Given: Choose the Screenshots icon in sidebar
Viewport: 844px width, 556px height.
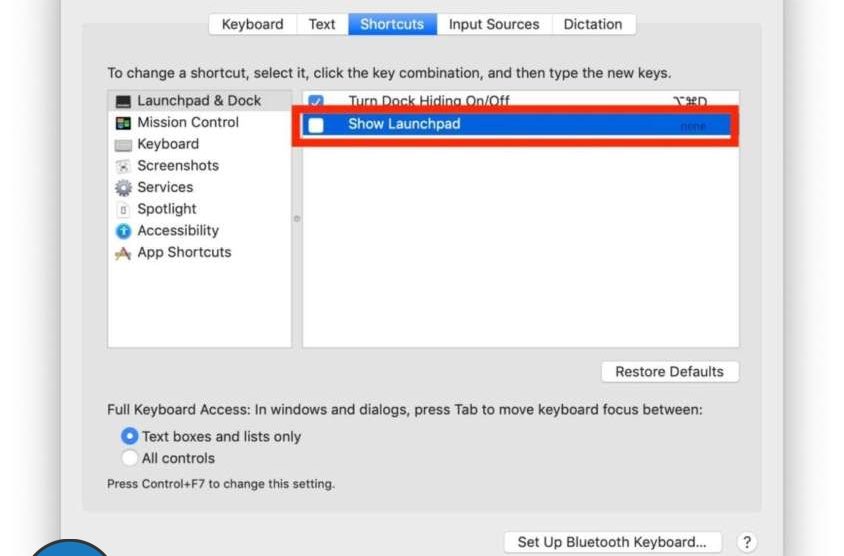Looking at the screenshot, I should (123, 166).
